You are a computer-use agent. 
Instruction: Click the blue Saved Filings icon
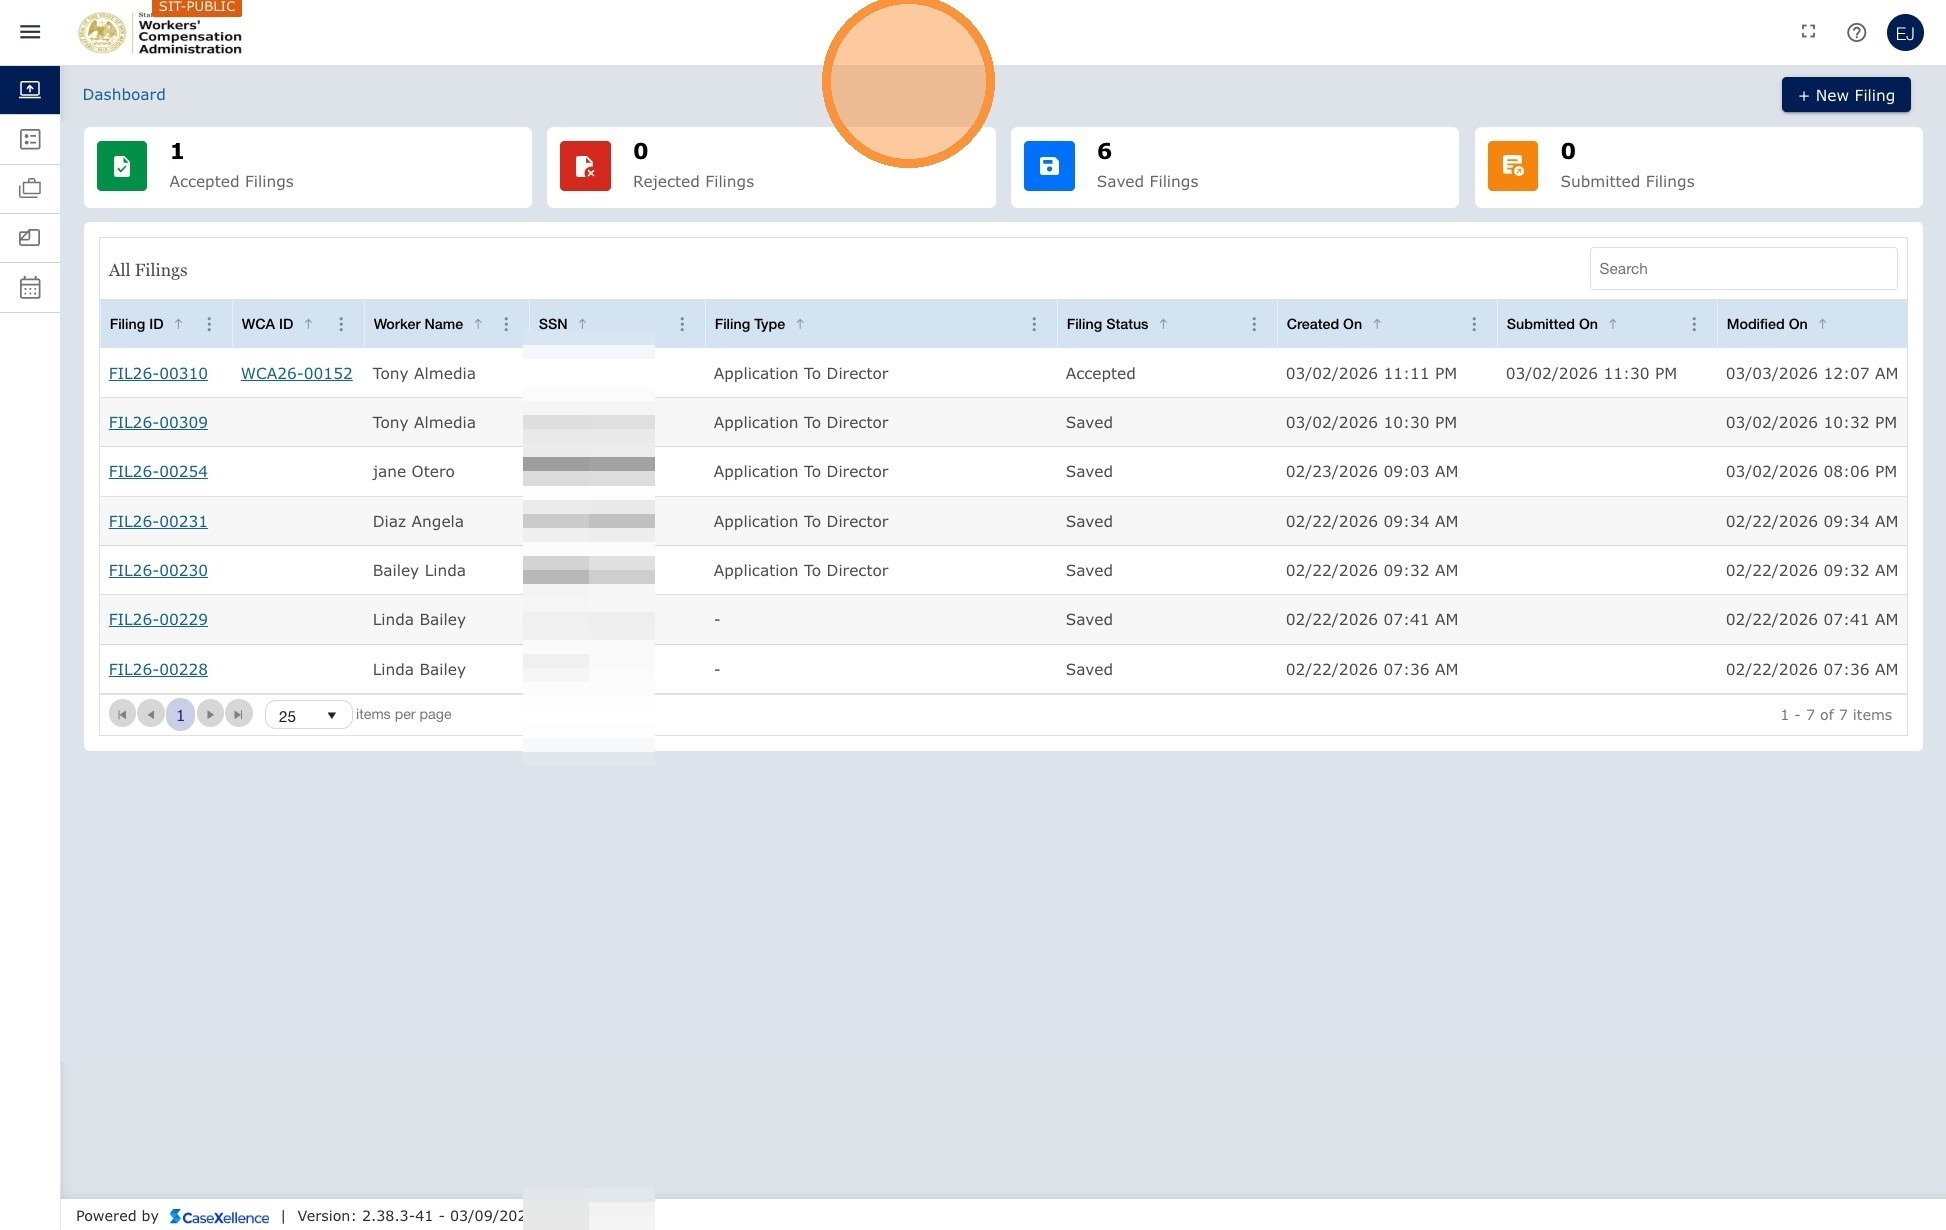1049,166
